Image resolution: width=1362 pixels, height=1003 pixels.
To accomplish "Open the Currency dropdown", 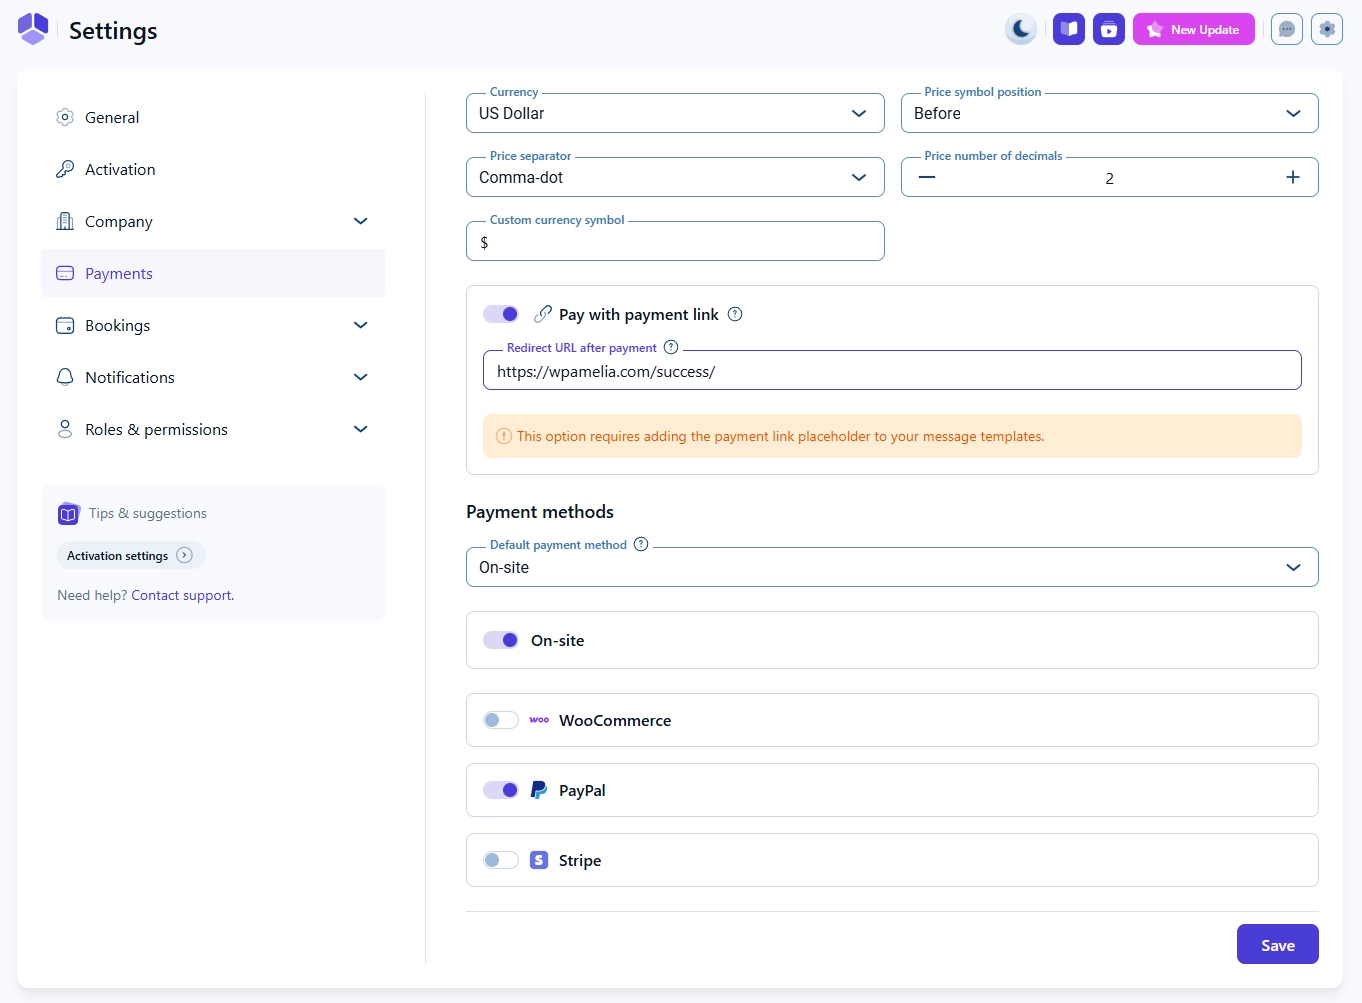I will coord(675,113).
